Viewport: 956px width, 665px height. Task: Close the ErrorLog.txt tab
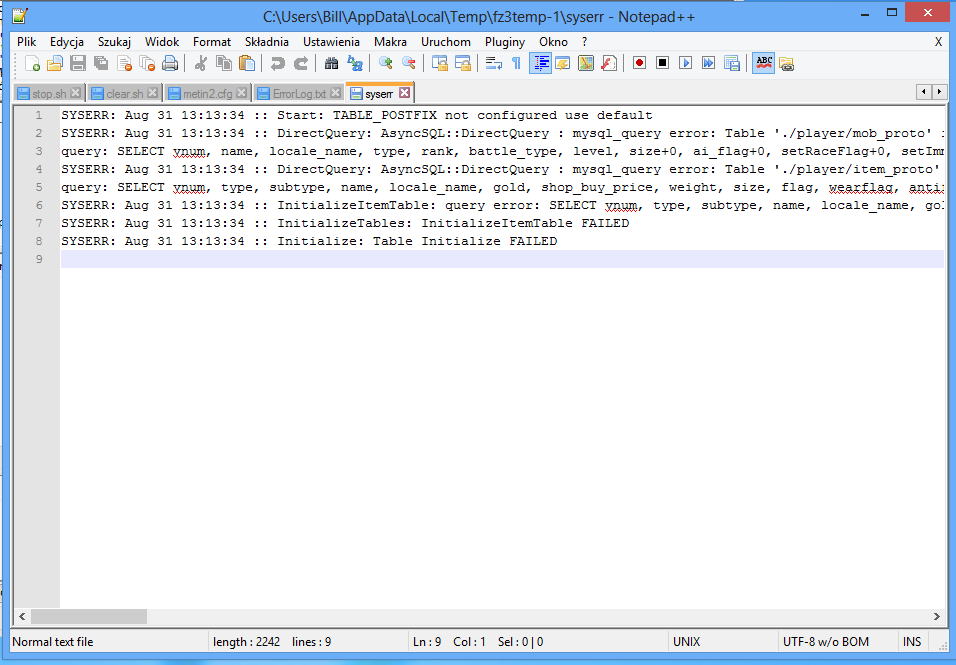(x=335, y=93)
